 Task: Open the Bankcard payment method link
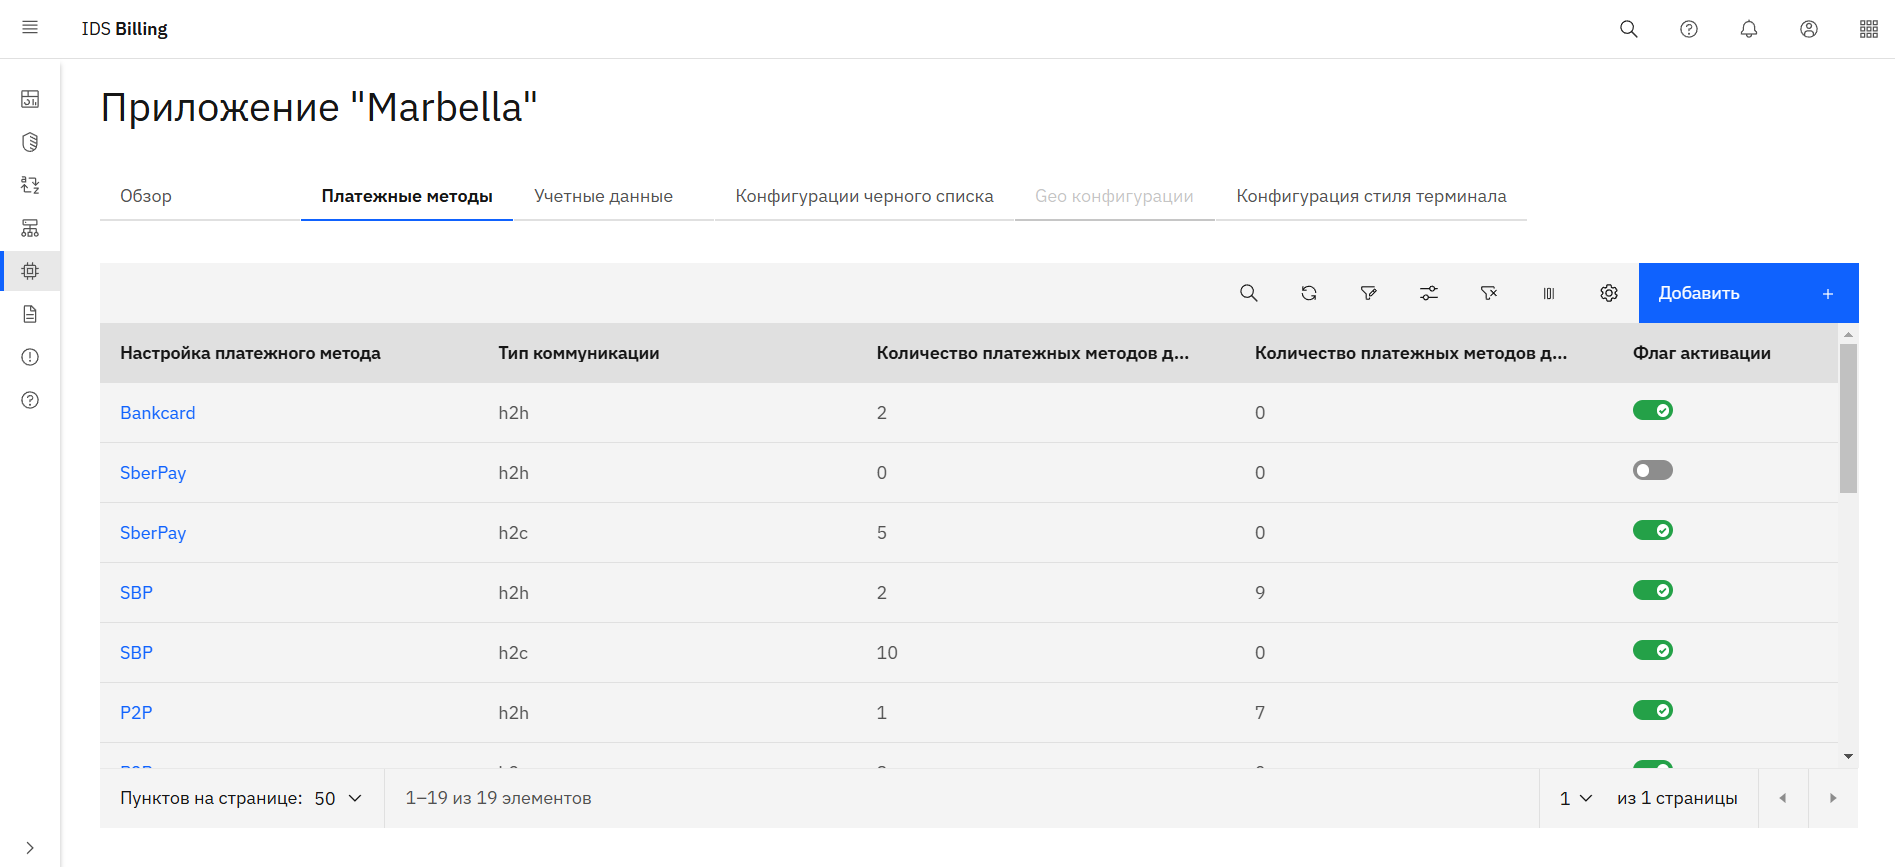pos(157,413)
